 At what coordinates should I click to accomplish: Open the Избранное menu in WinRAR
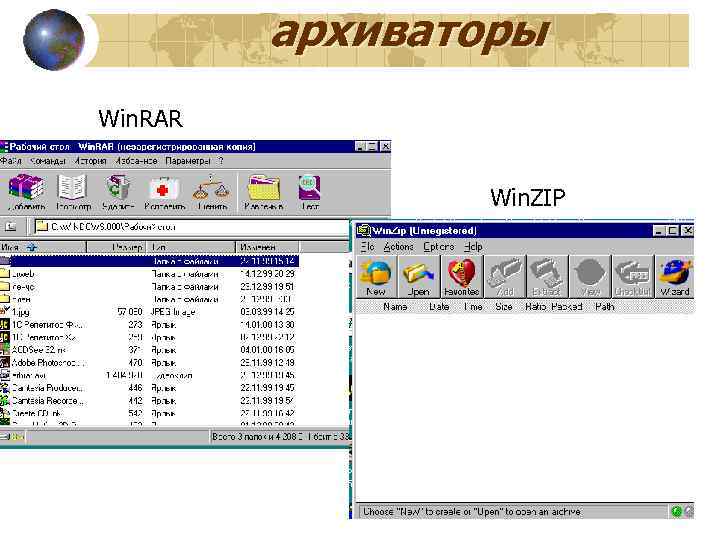136,161
